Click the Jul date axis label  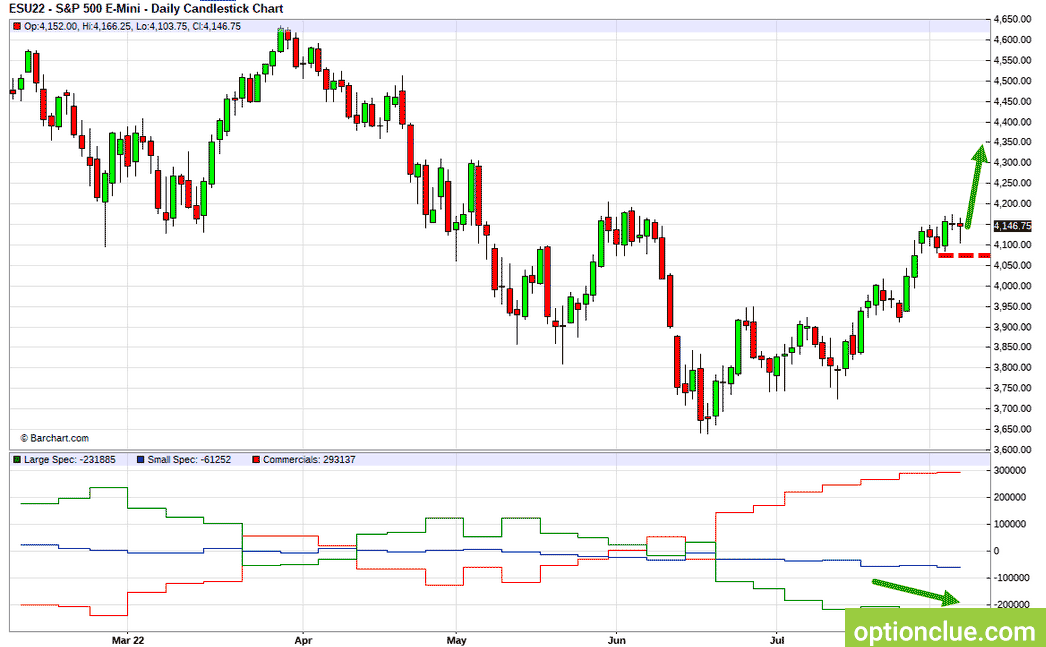[x=776, y=640]
